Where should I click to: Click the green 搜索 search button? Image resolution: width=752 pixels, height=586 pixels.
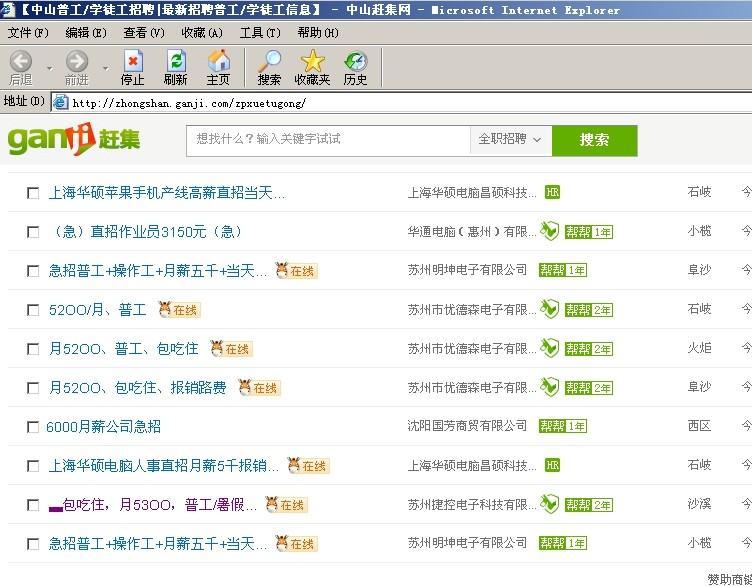pos(595,140)
